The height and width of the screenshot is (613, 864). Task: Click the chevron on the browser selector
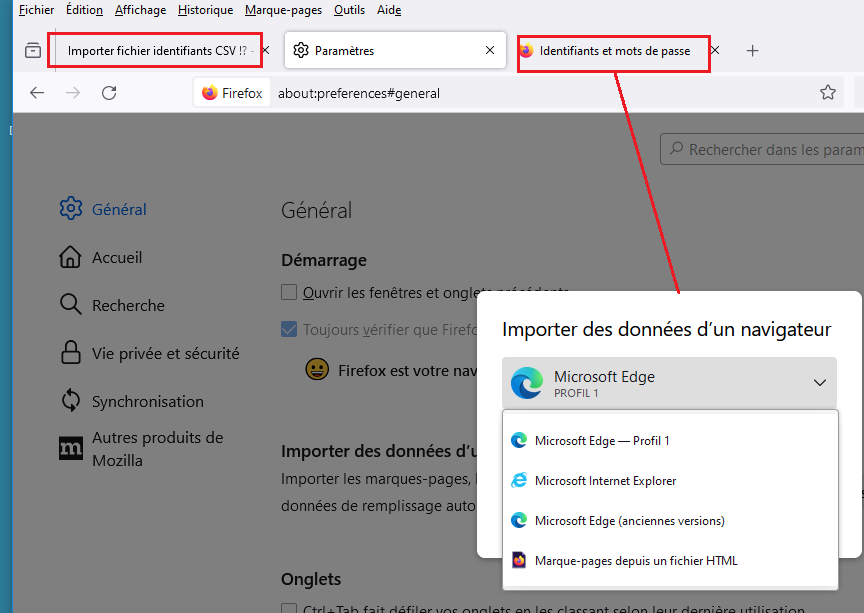(x=819, y=383)
